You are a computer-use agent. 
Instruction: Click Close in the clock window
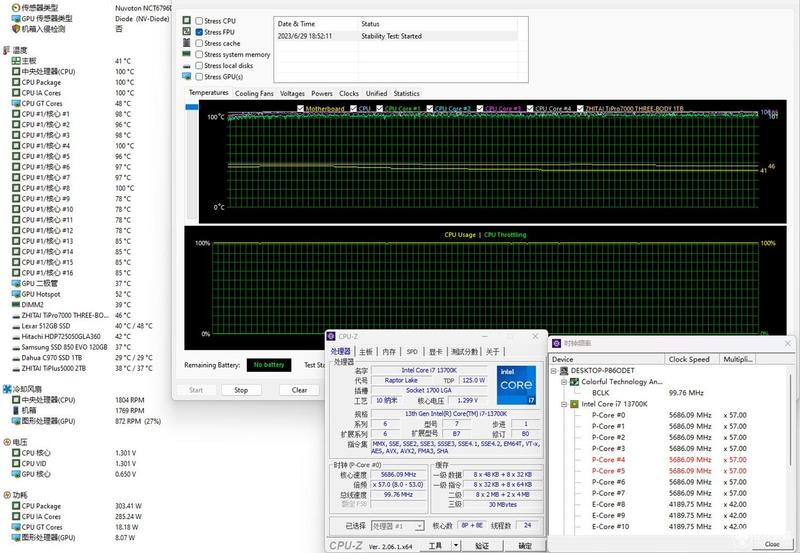[x=772, y=544]
